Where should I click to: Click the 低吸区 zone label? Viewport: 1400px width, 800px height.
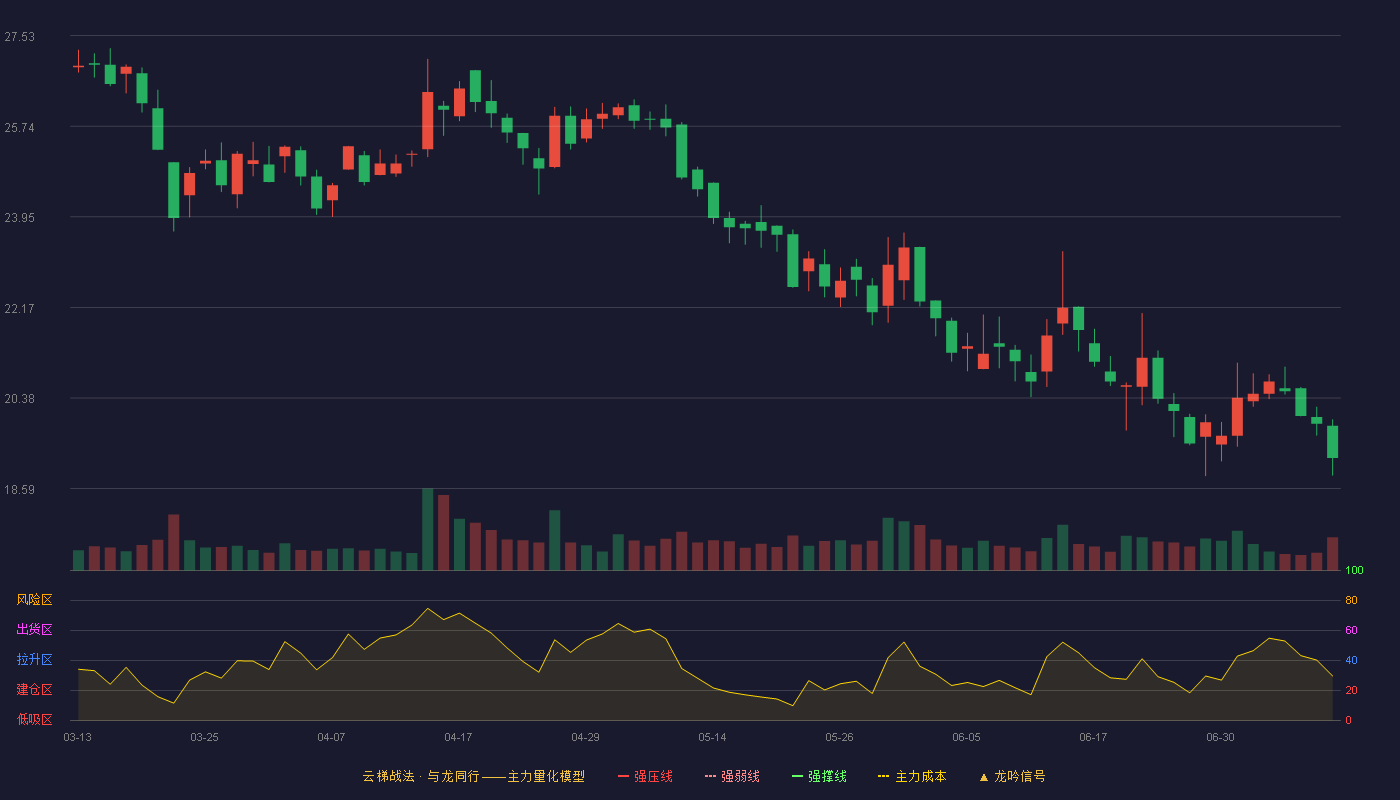[34, 719]
